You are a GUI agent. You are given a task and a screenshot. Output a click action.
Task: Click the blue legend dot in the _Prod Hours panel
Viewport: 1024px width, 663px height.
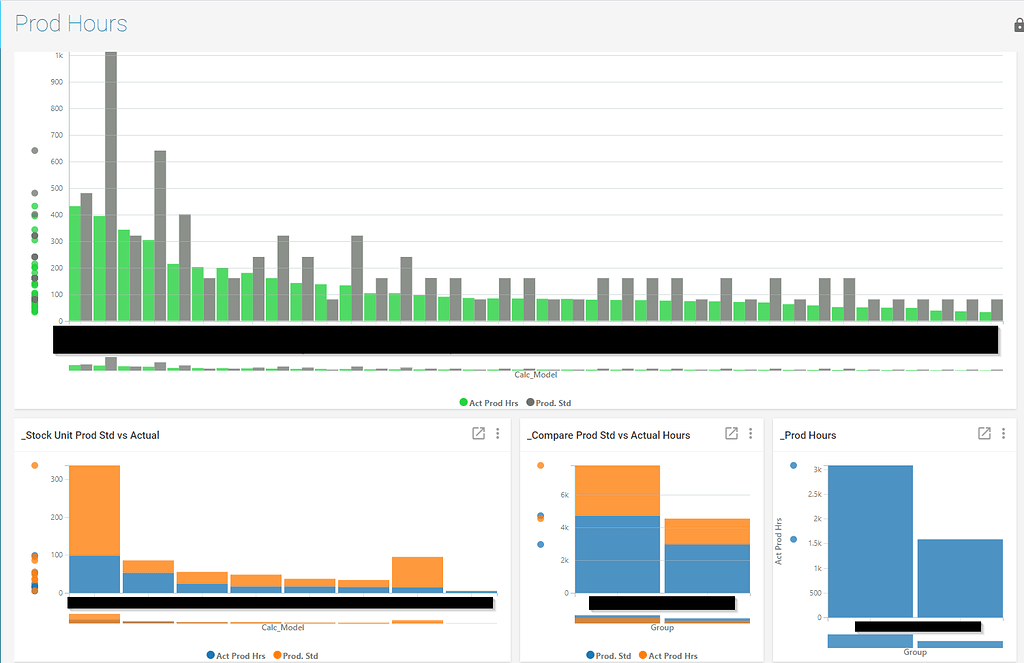point(794,464)
